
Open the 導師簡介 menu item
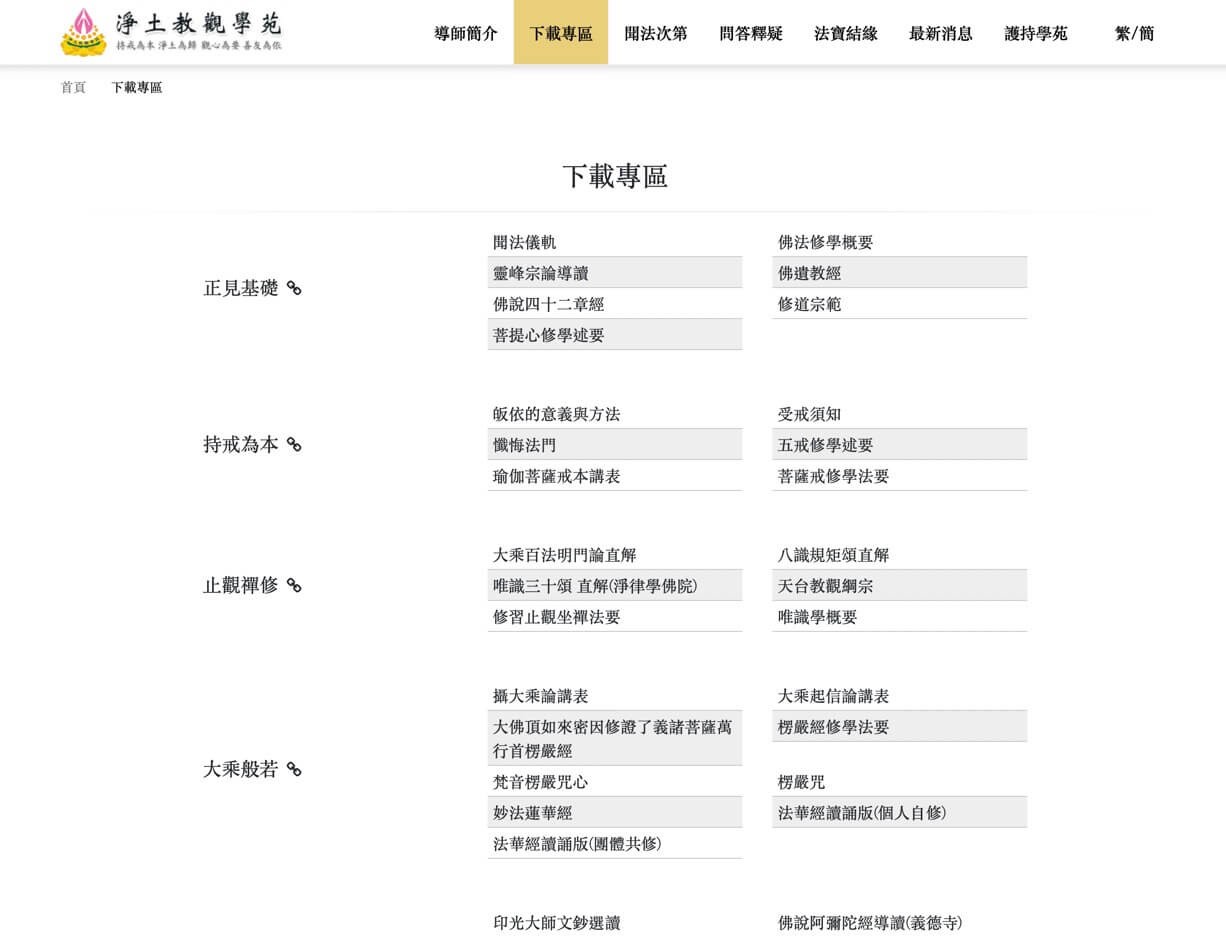465,33
